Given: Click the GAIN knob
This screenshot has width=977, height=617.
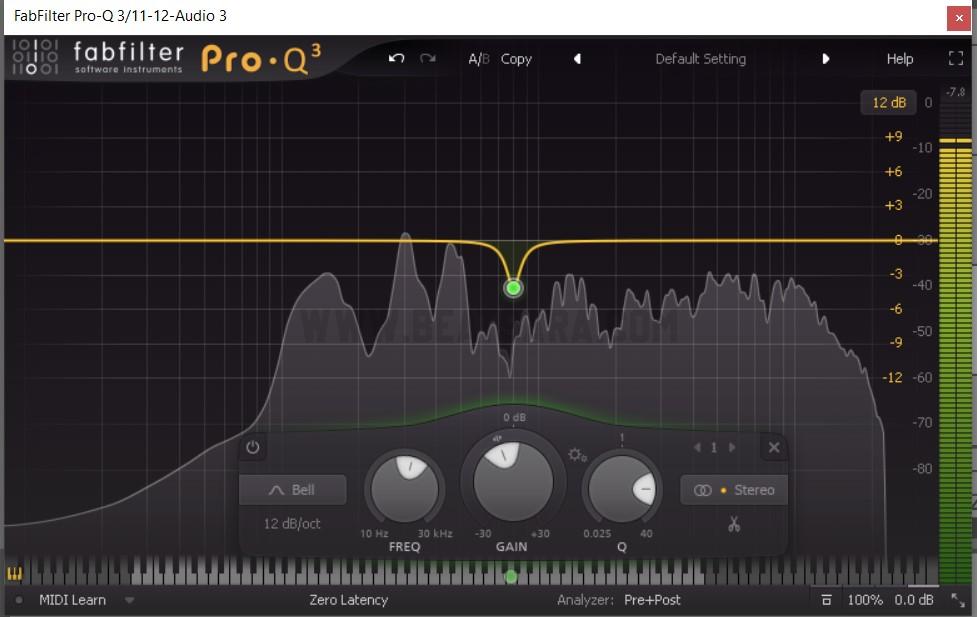Looking at the screenshot, I should pyautogui.click(x=513, y=478).
